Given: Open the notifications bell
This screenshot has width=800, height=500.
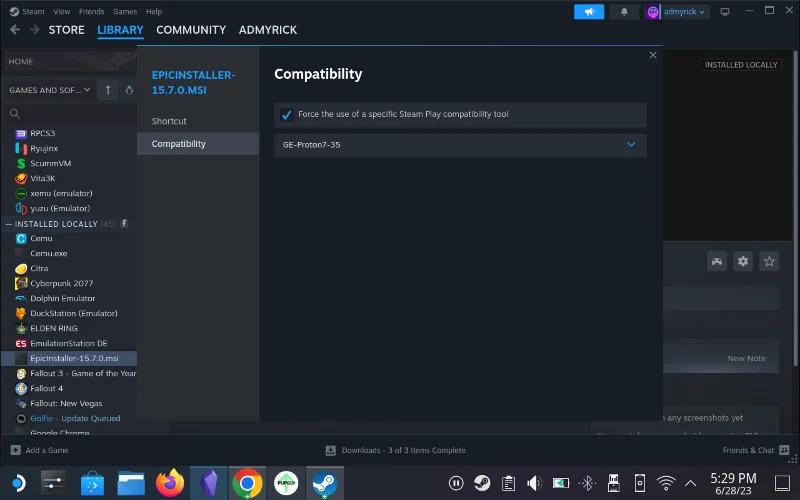Looking at the screenshot, I should (x=624, y=12).
